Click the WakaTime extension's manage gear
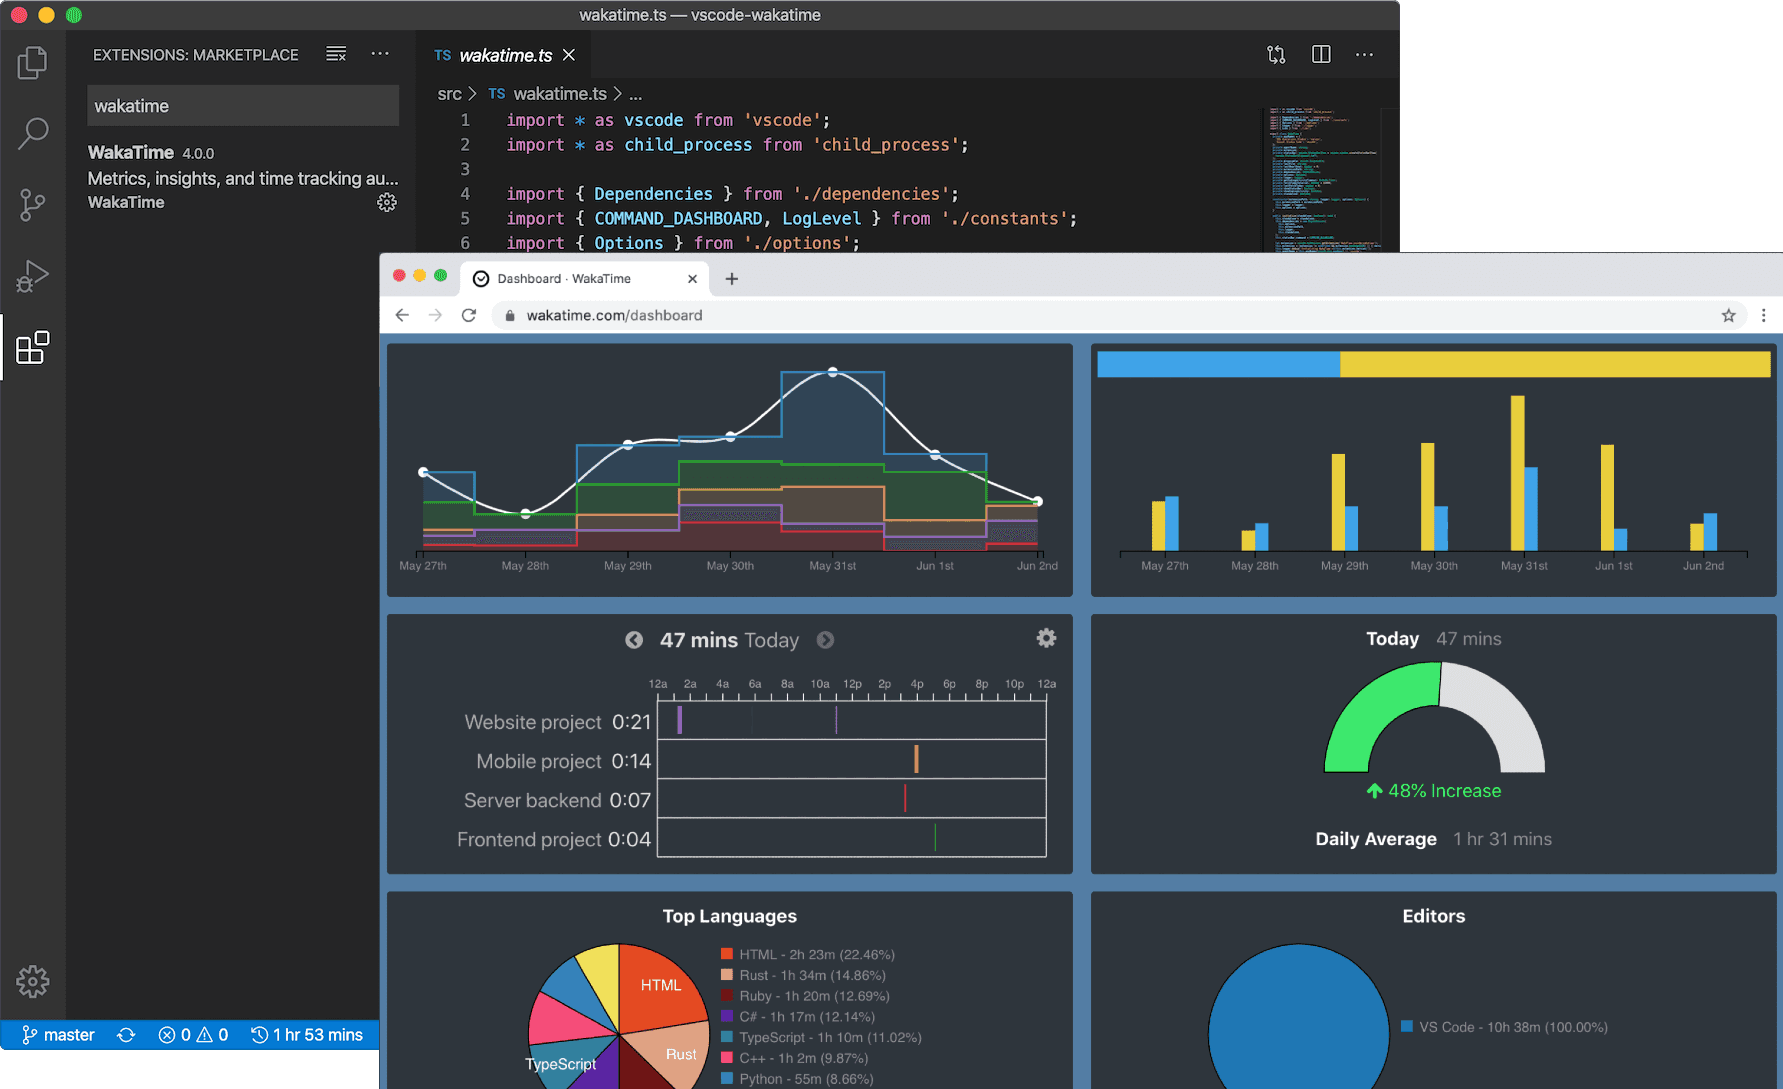 (387, 203)
